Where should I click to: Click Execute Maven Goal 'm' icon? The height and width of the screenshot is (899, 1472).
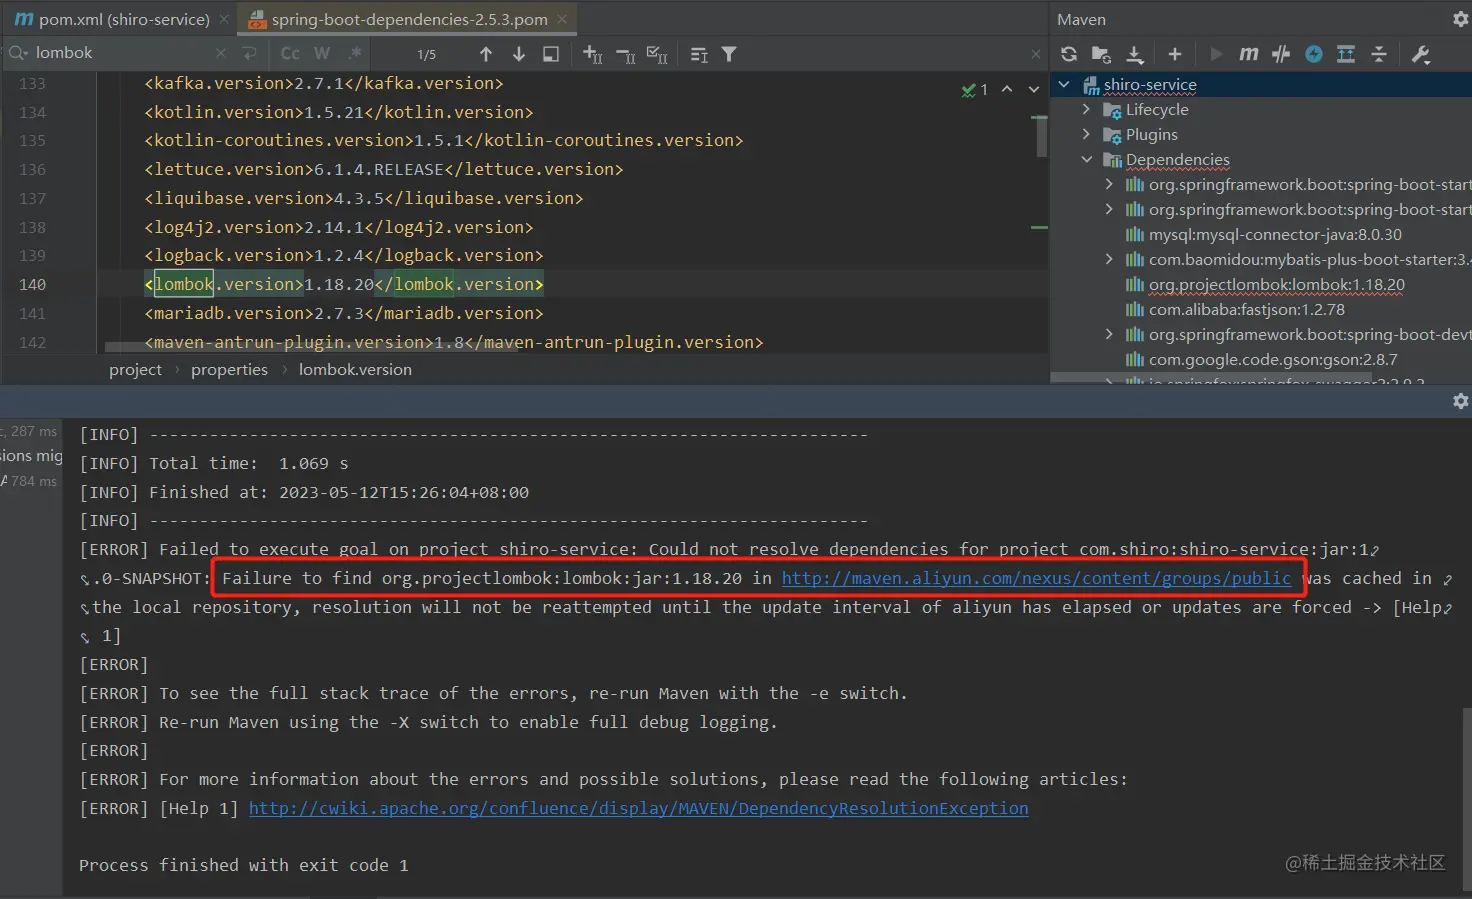(x=1248, y=54)
